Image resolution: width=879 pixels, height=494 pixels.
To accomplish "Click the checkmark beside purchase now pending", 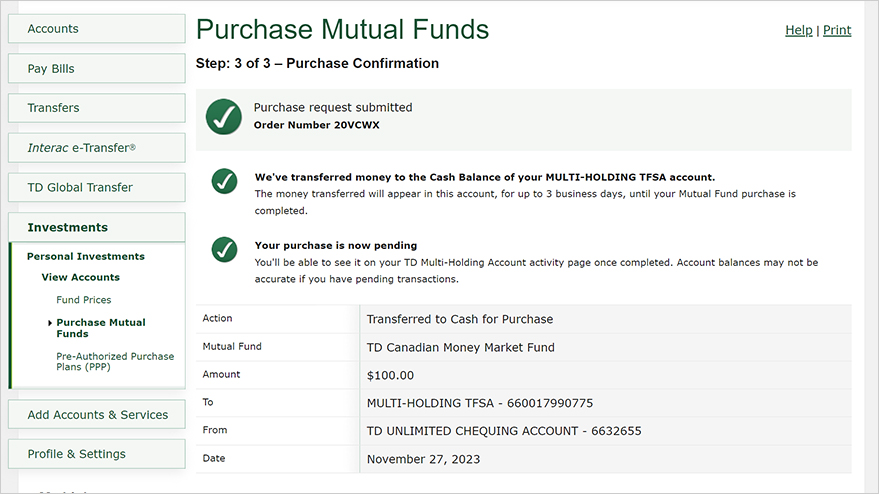I will (224, 250).
